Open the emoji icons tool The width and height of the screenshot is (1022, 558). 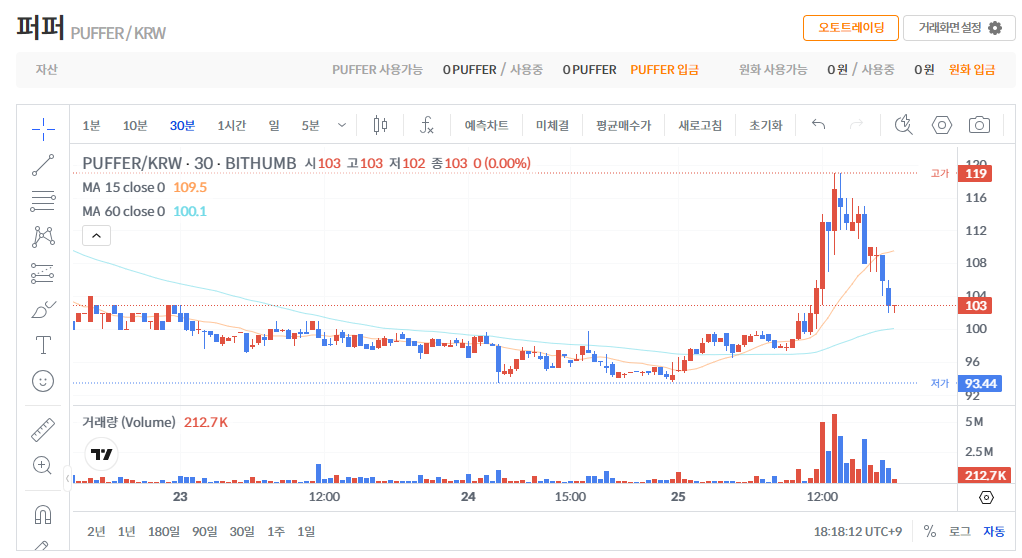coord(43,381)
